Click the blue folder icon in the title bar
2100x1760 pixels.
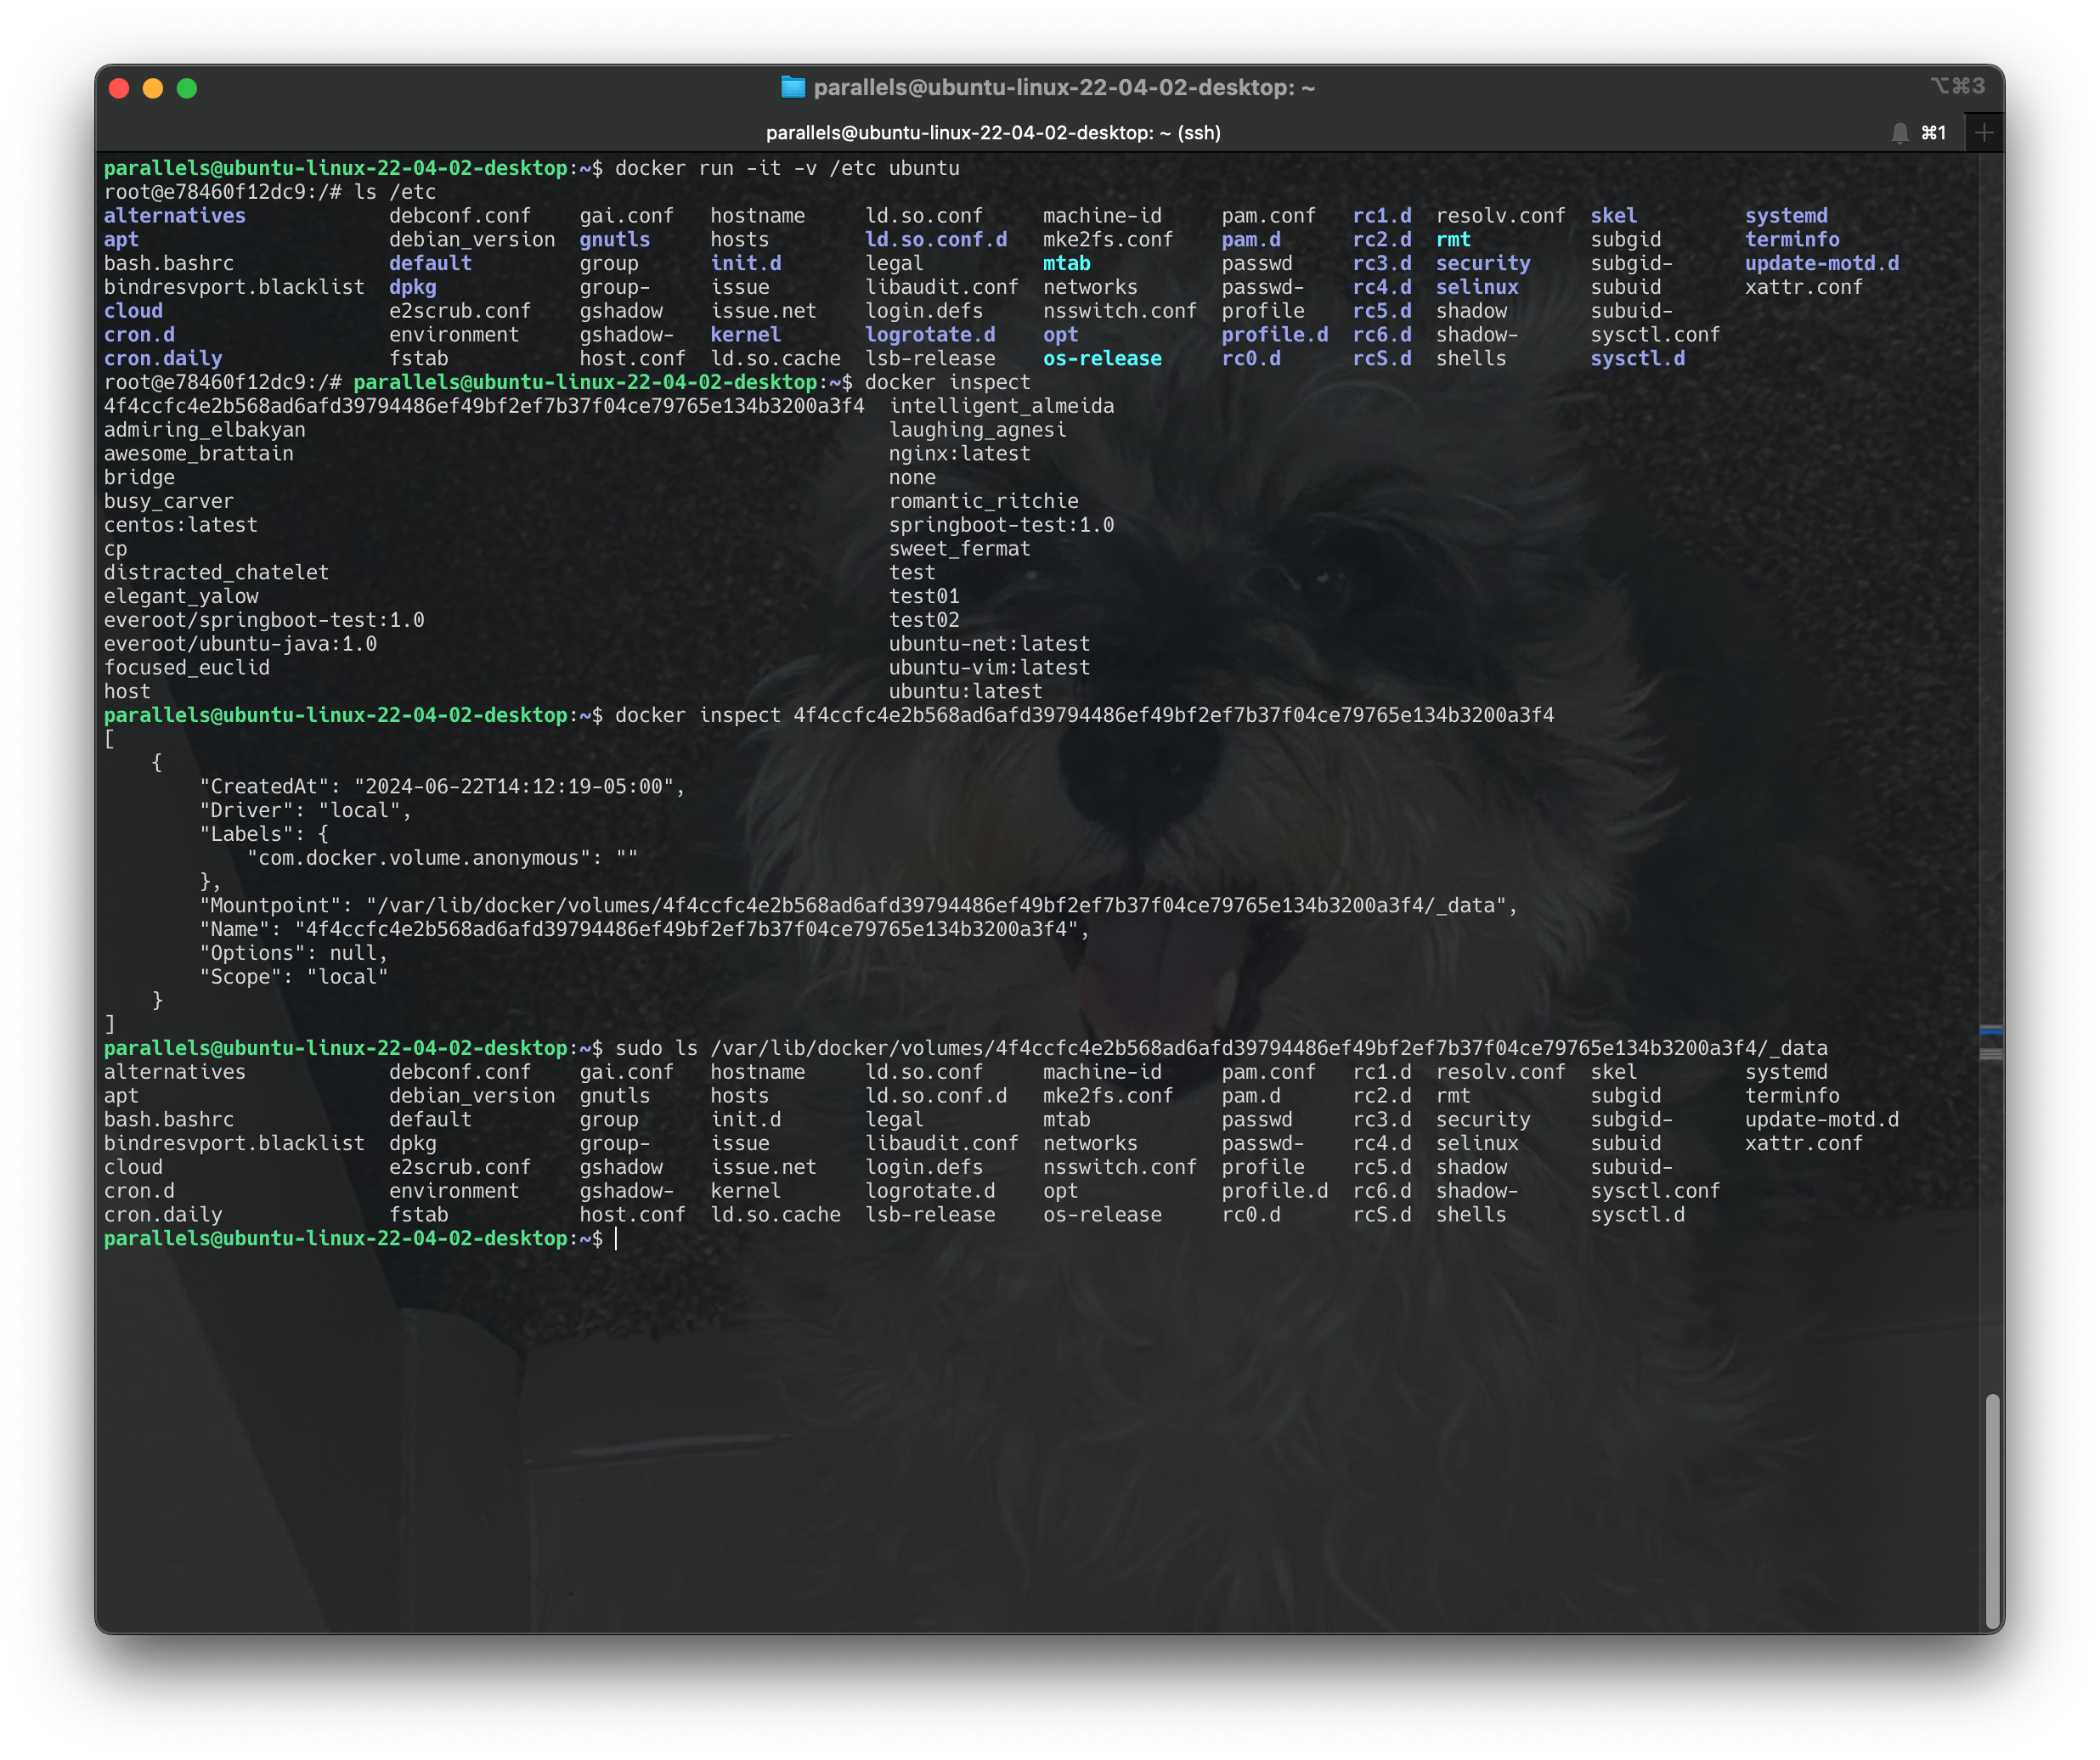793,87
